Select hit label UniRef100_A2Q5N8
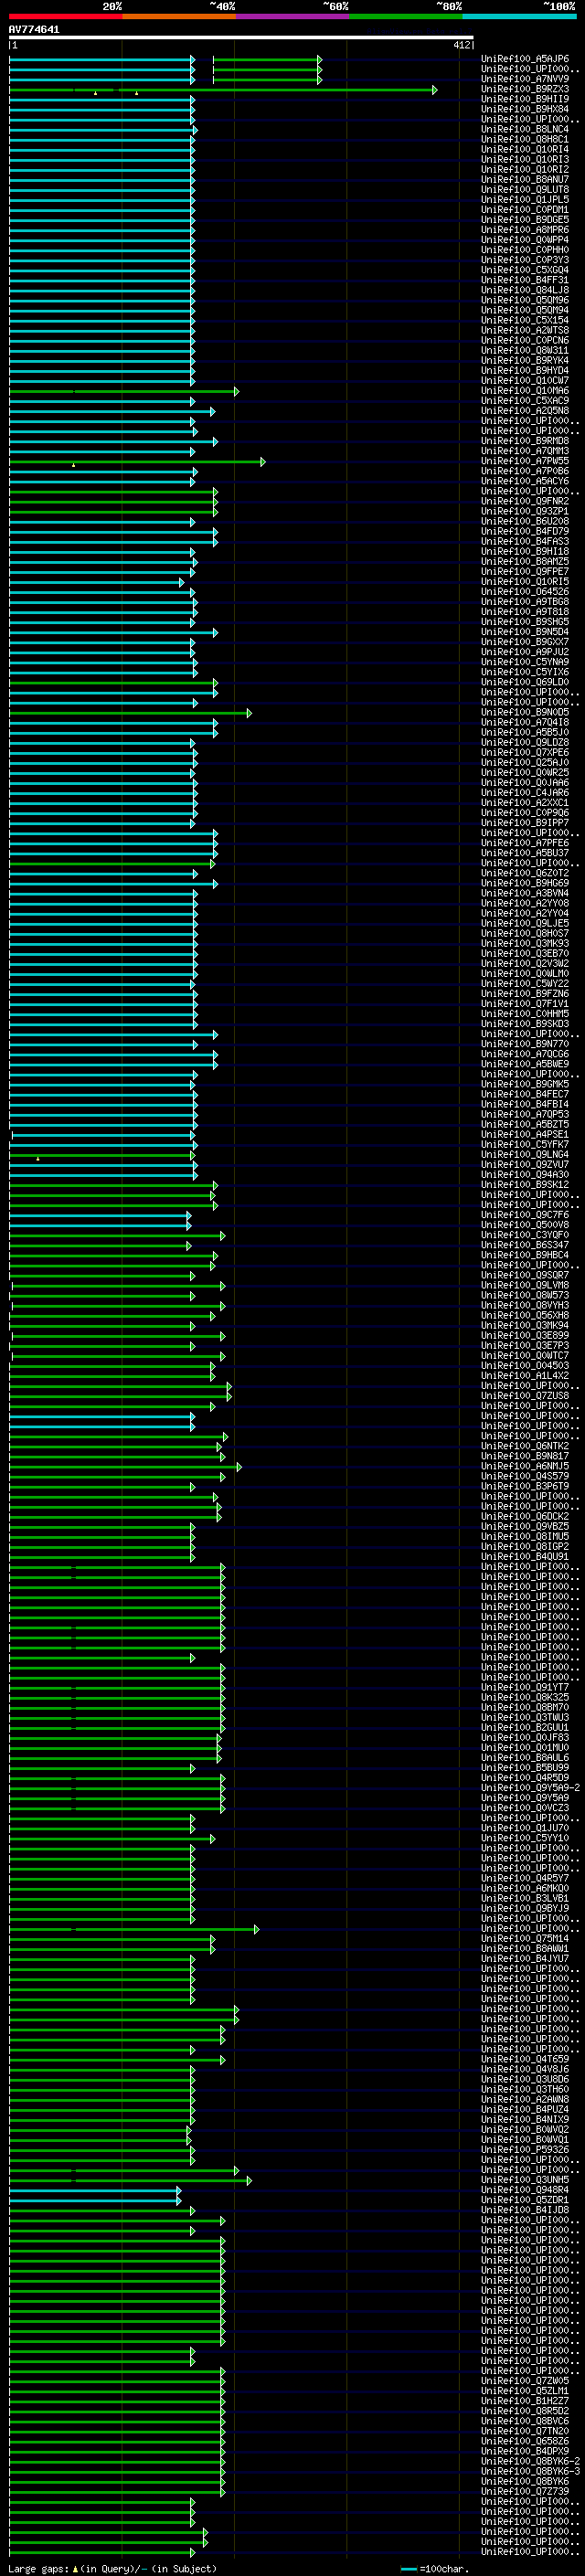This screenshot has width=585, height=2576. [525, 410]
